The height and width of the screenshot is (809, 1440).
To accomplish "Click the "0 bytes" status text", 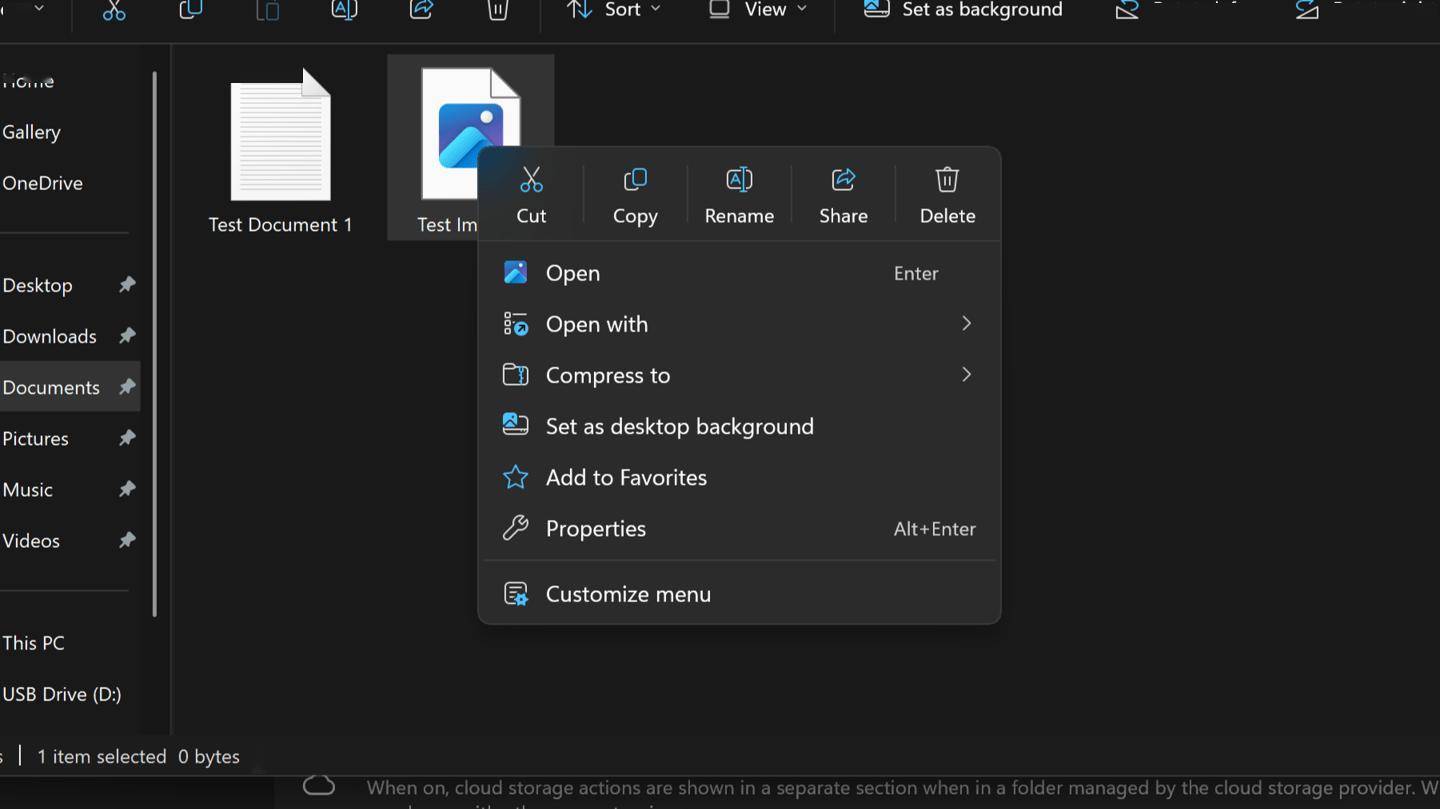I will (209, 757).
